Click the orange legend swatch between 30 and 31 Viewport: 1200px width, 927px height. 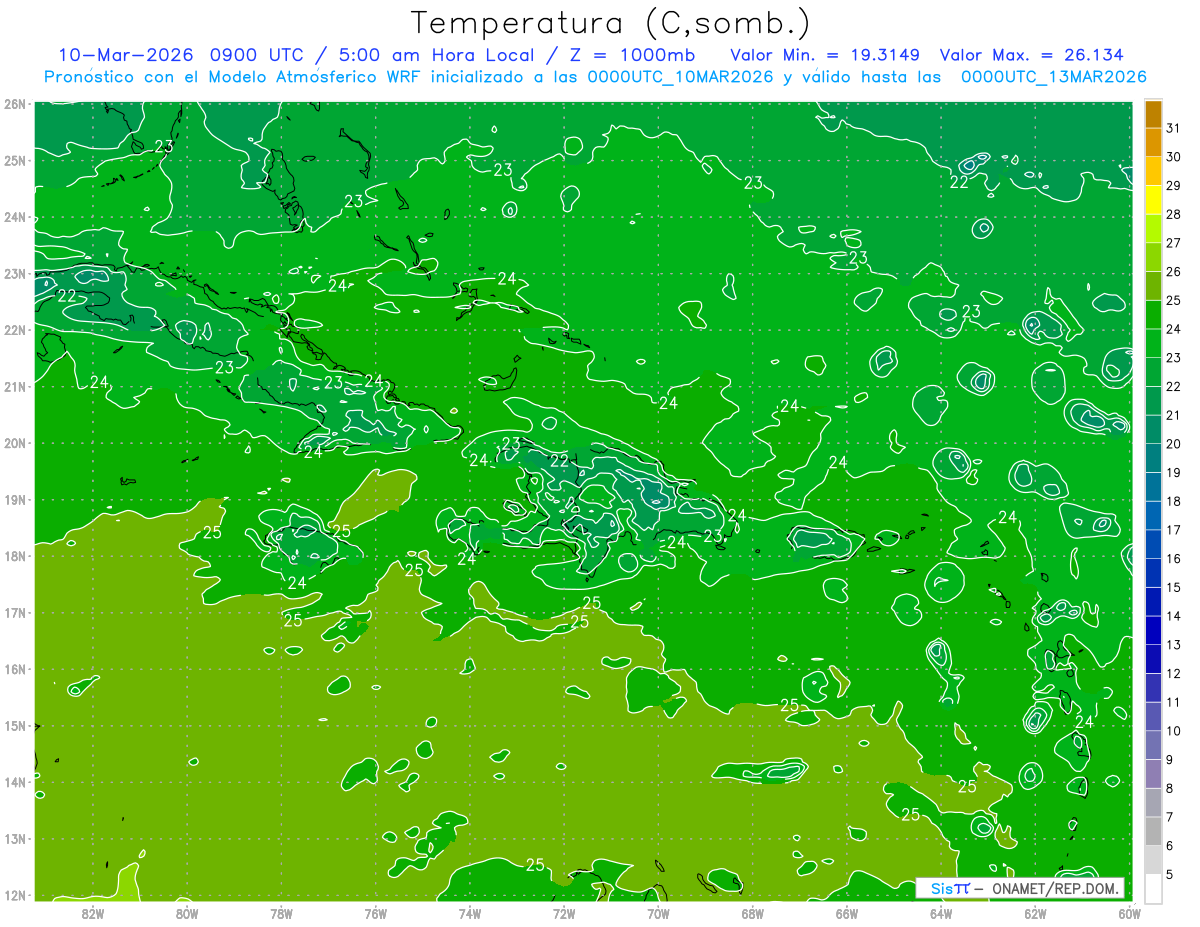coord(1153,143)
